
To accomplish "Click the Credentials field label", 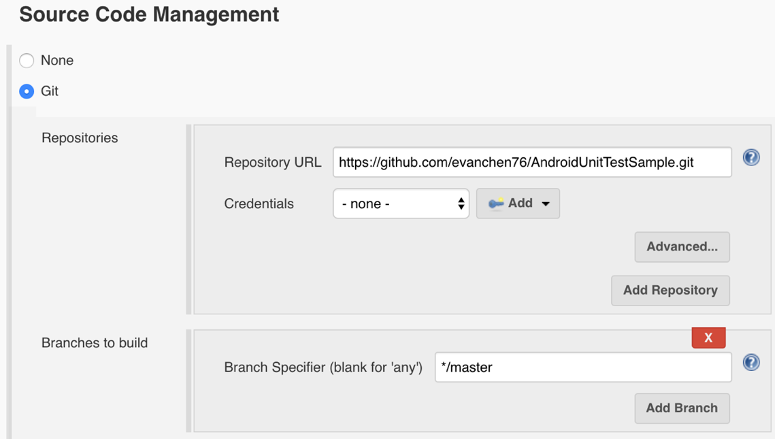I will 259,204.
